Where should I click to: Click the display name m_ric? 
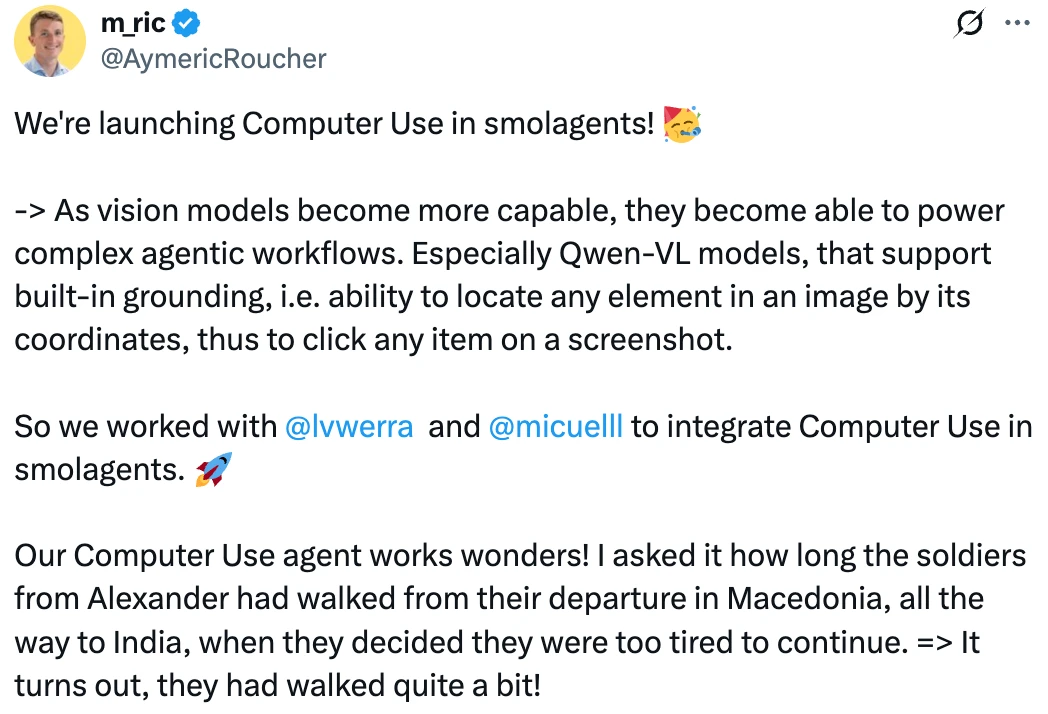tap(133, 23)
